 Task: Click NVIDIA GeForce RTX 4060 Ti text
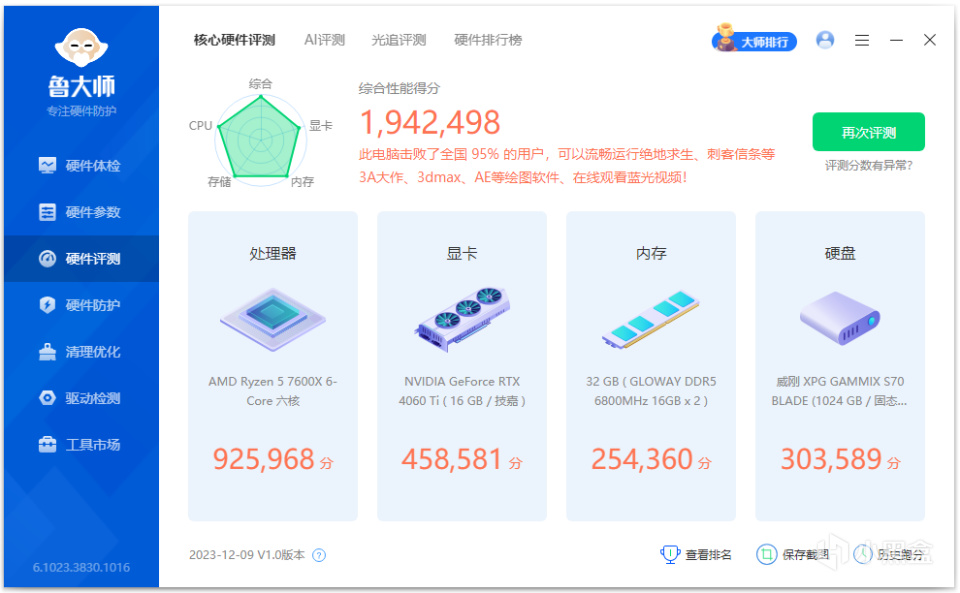coord(462,391)
